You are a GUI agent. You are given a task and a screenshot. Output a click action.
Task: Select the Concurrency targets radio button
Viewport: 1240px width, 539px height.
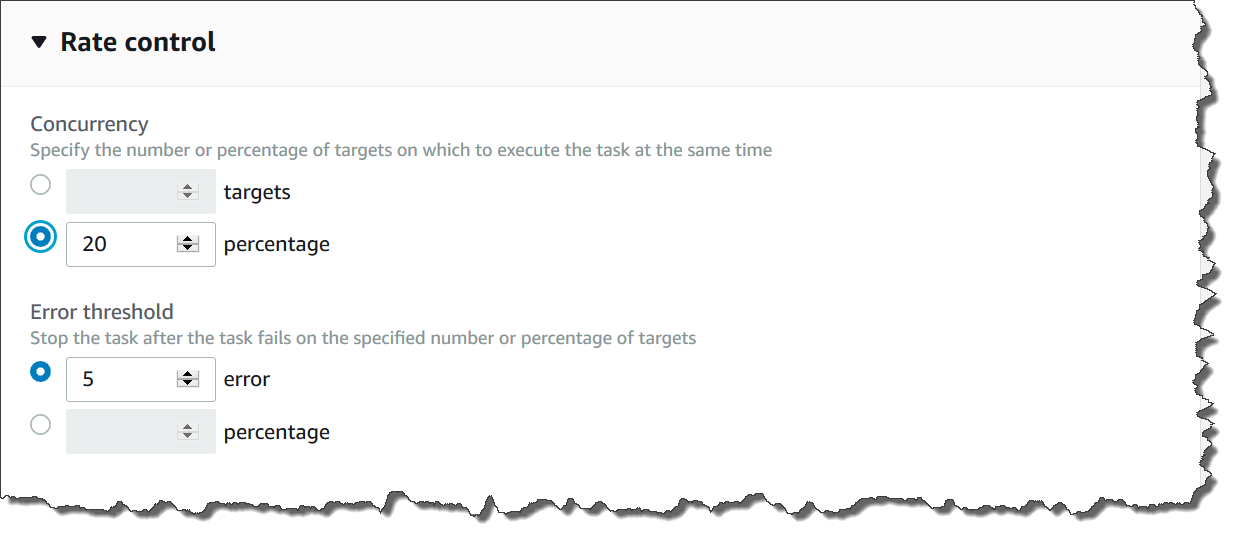click(x=40, y=185)
